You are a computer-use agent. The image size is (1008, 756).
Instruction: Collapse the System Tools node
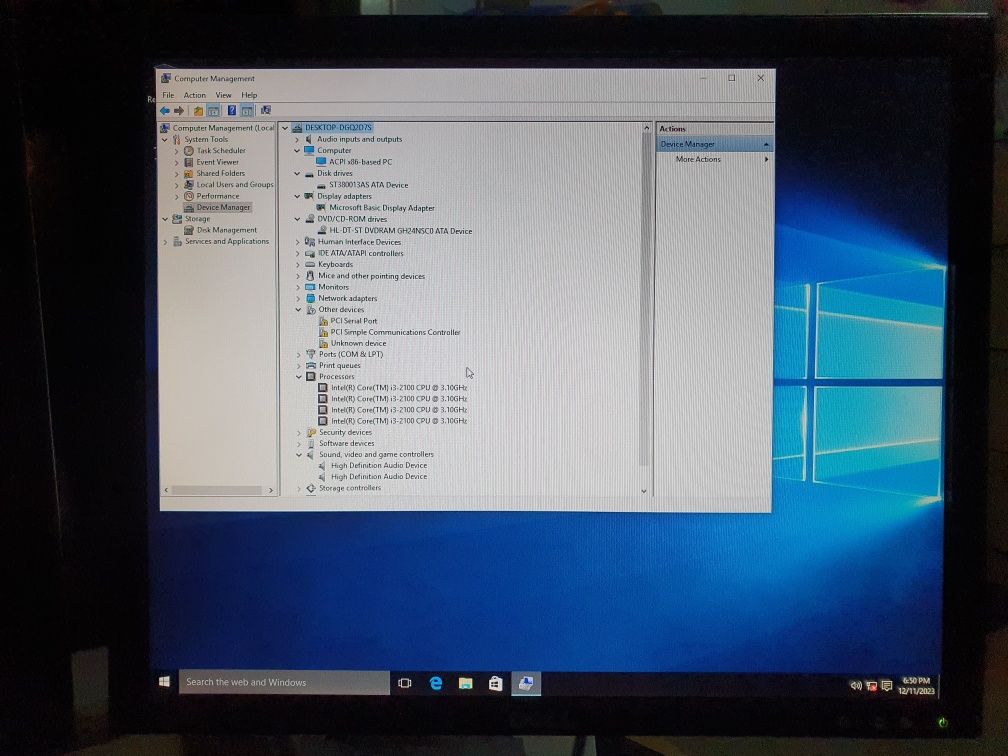165,140
